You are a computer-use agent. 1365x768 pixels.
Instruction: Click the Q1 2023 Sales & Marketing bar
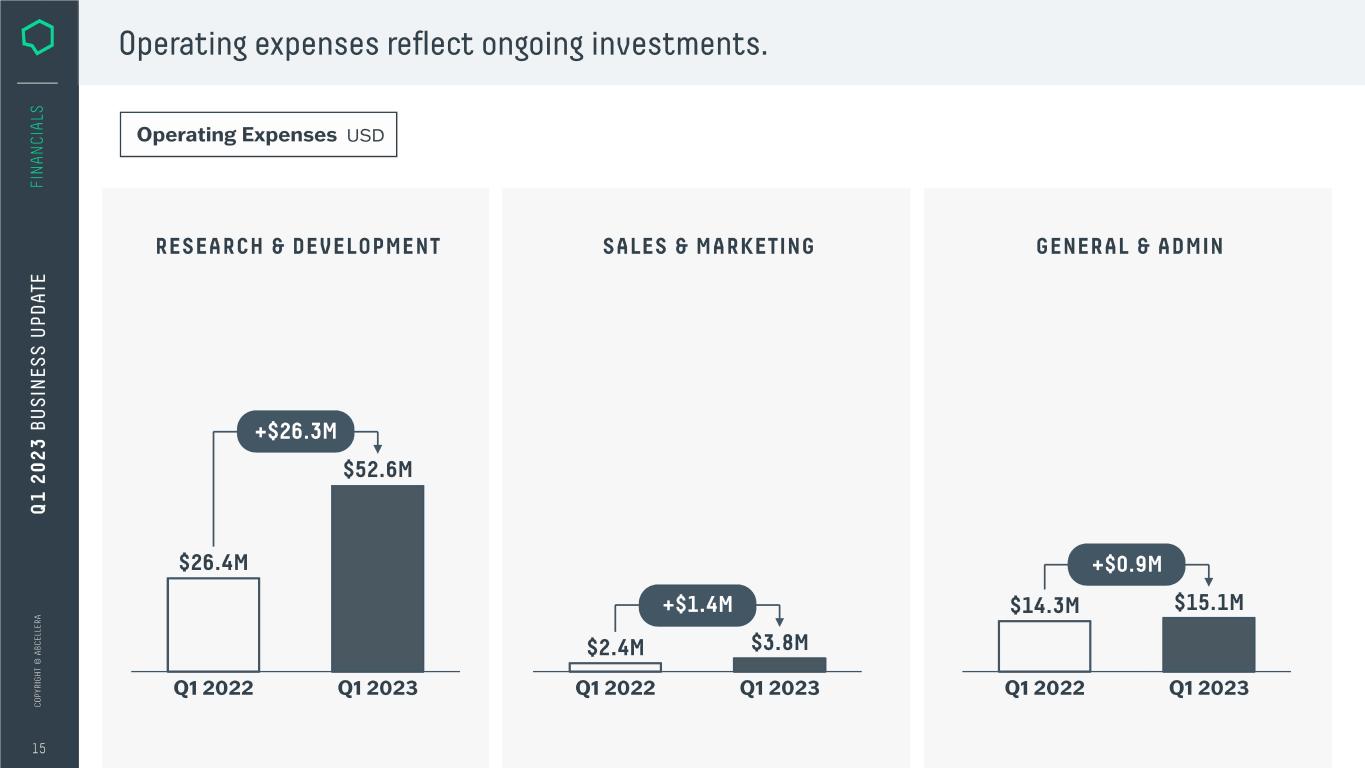(779, 664)
